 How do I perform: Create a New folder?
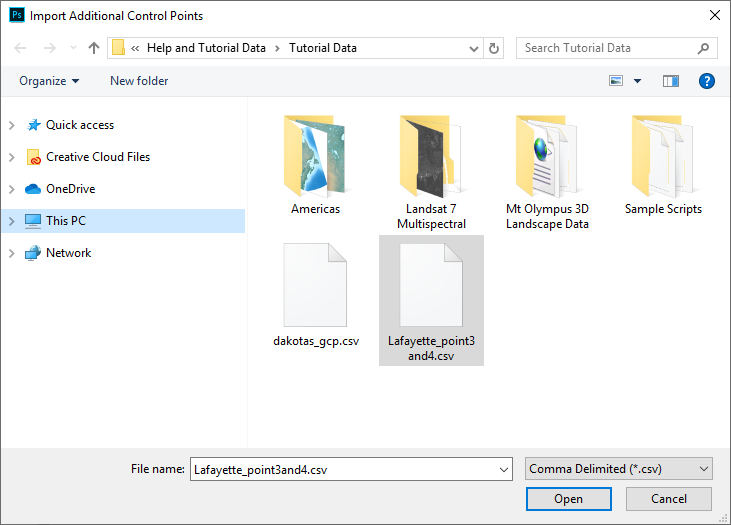pos(139,81)
